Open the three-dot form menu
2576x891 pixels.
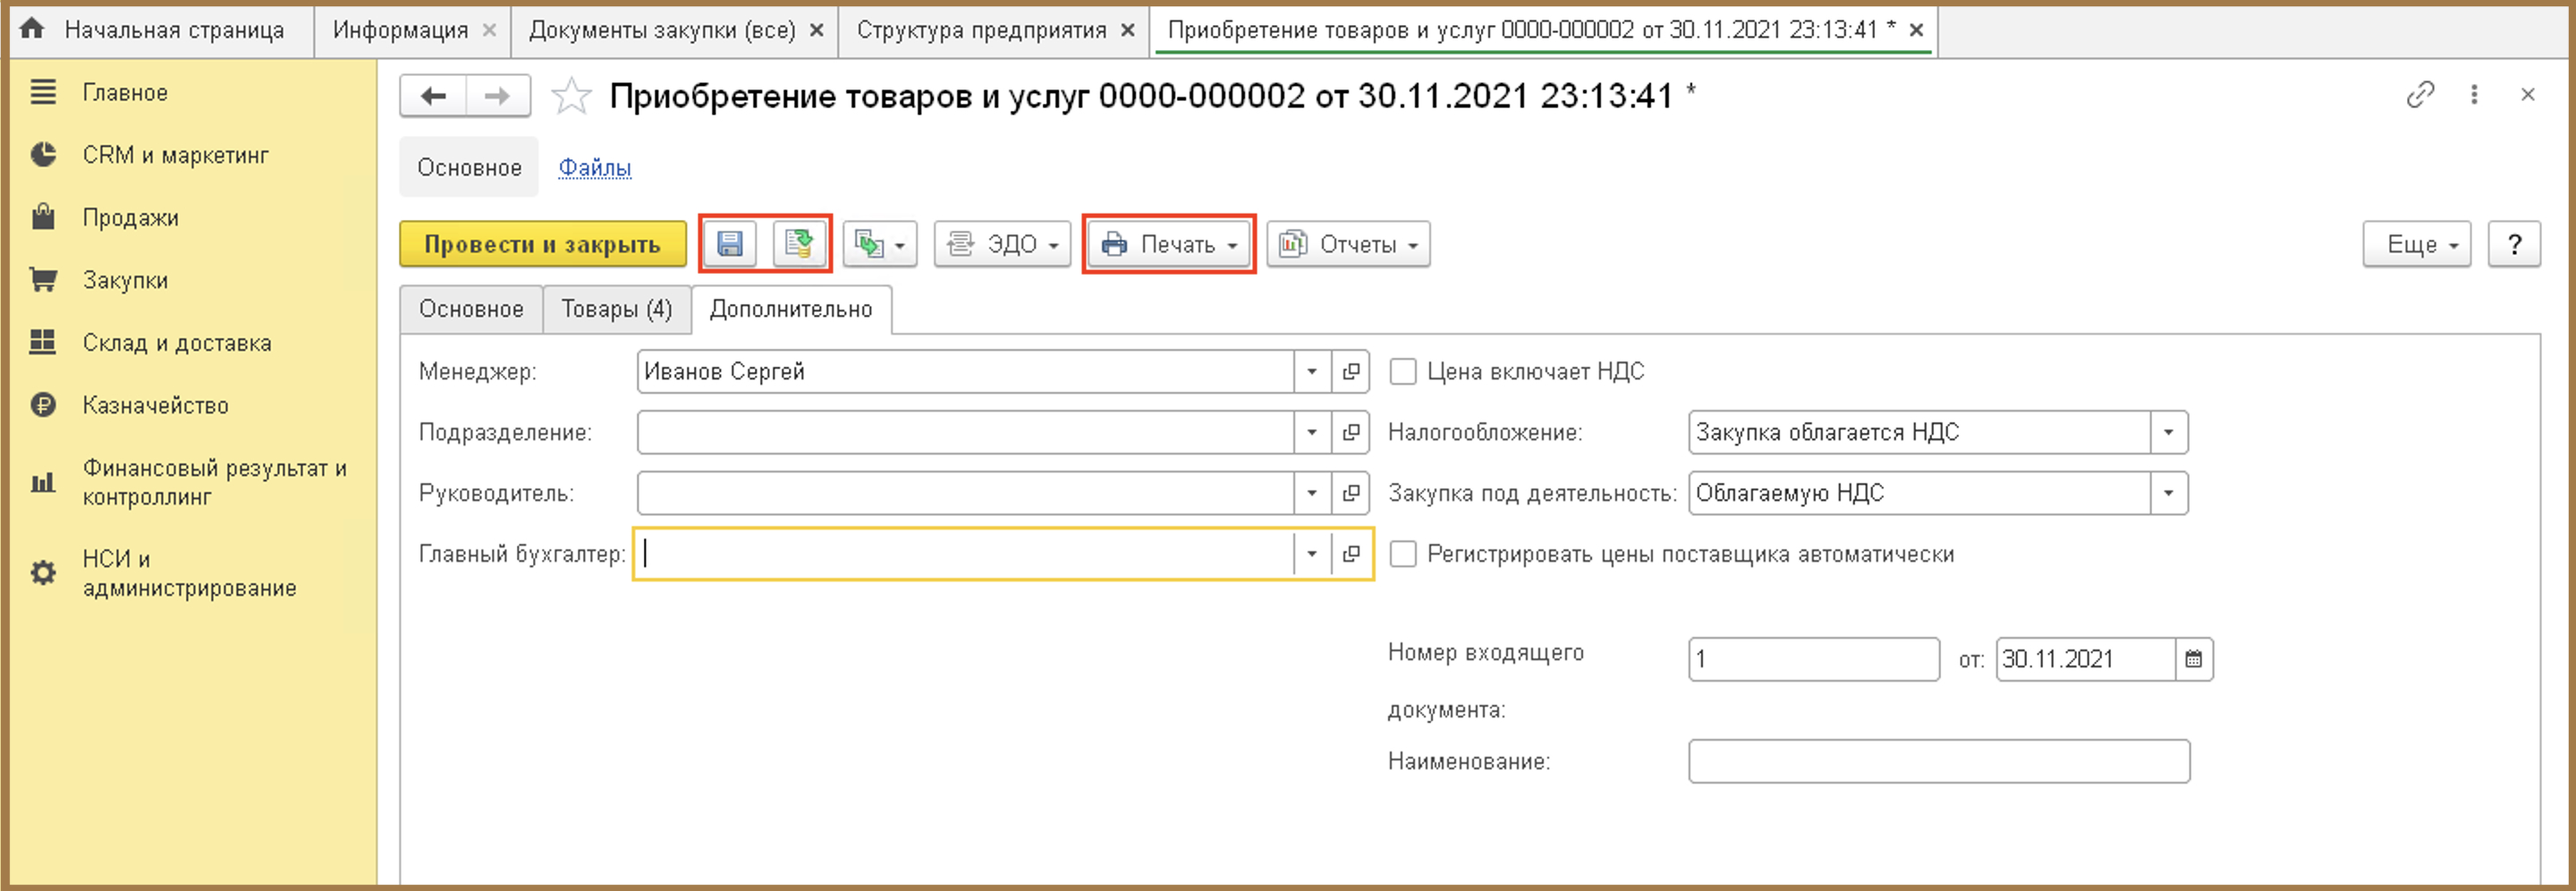(x=2474, y=95)
